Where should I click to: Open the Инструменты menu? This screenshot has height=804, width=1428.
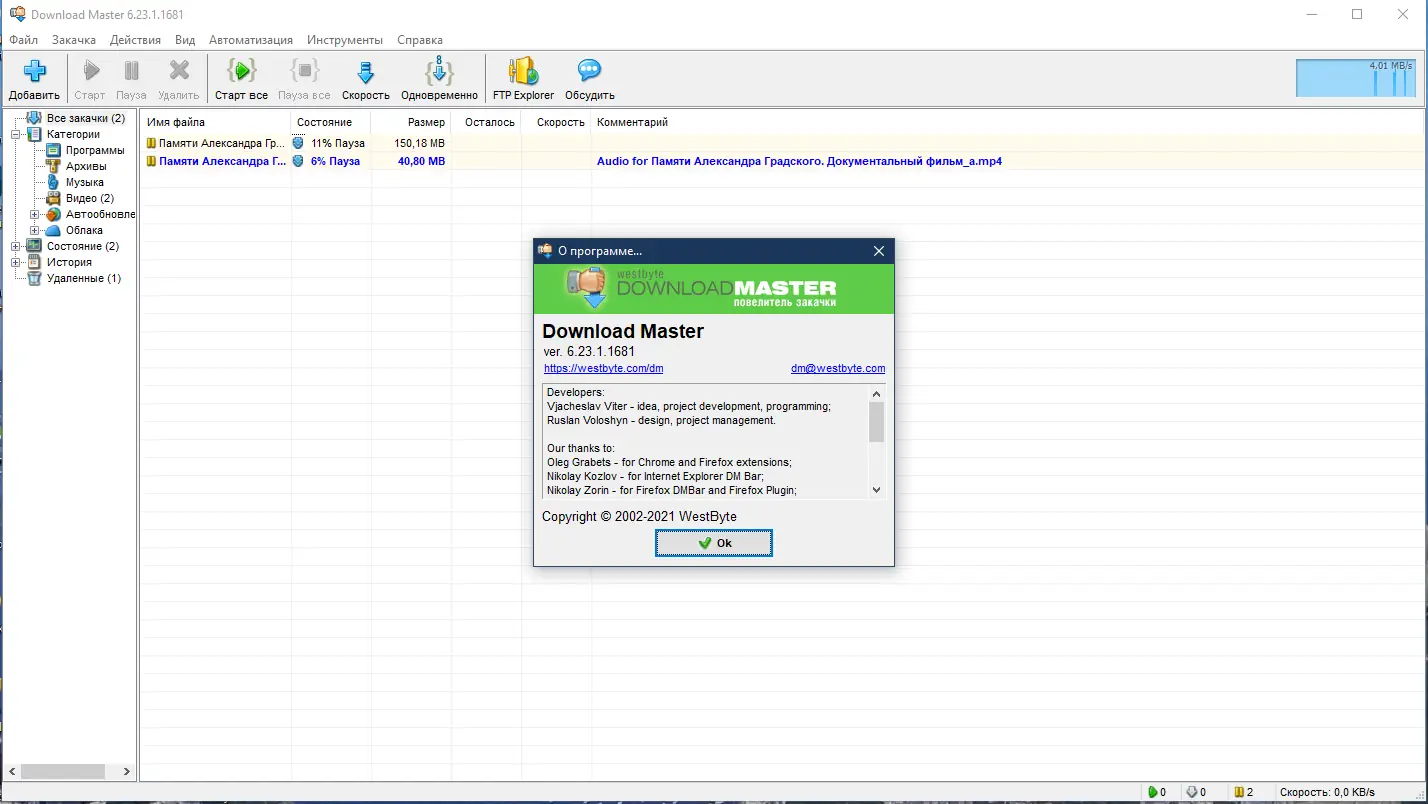coord(345,40)
